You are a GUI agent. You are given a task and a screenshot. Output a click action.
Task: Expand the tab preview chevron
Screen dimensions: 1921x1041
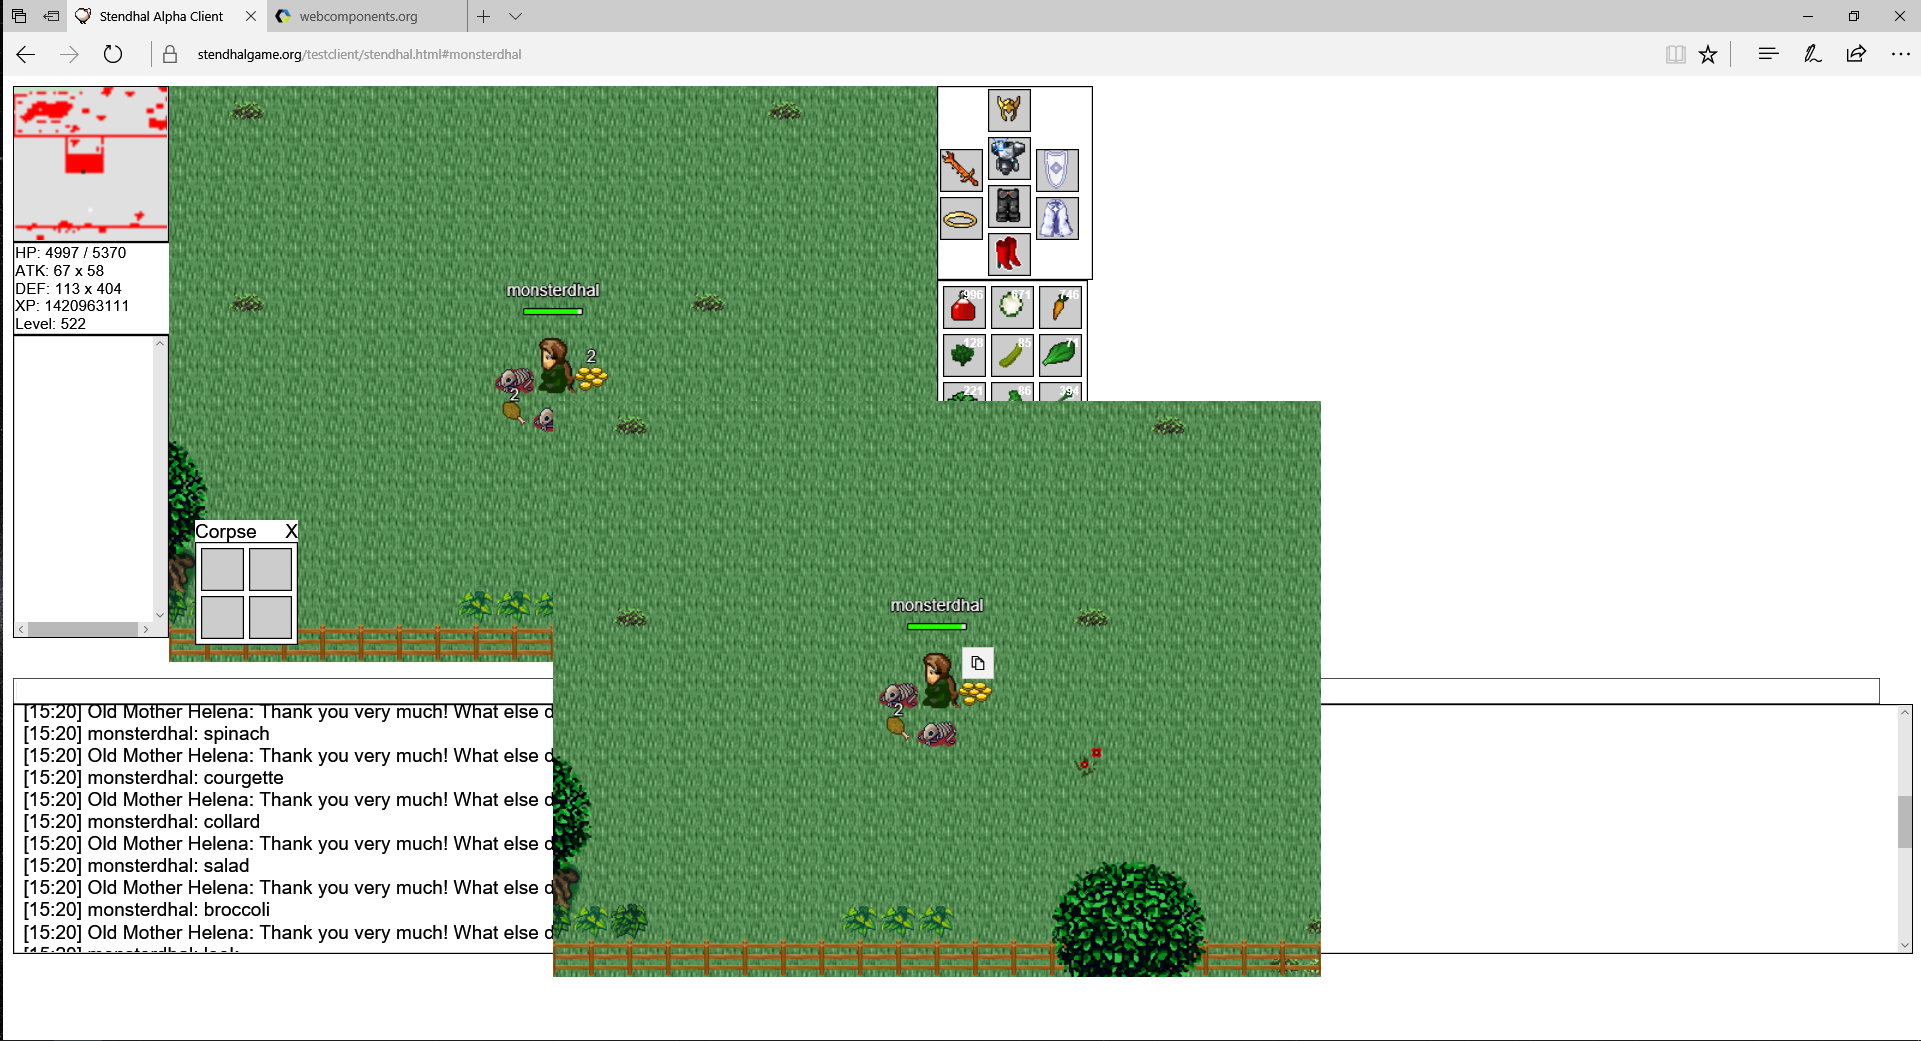[515, 16]
